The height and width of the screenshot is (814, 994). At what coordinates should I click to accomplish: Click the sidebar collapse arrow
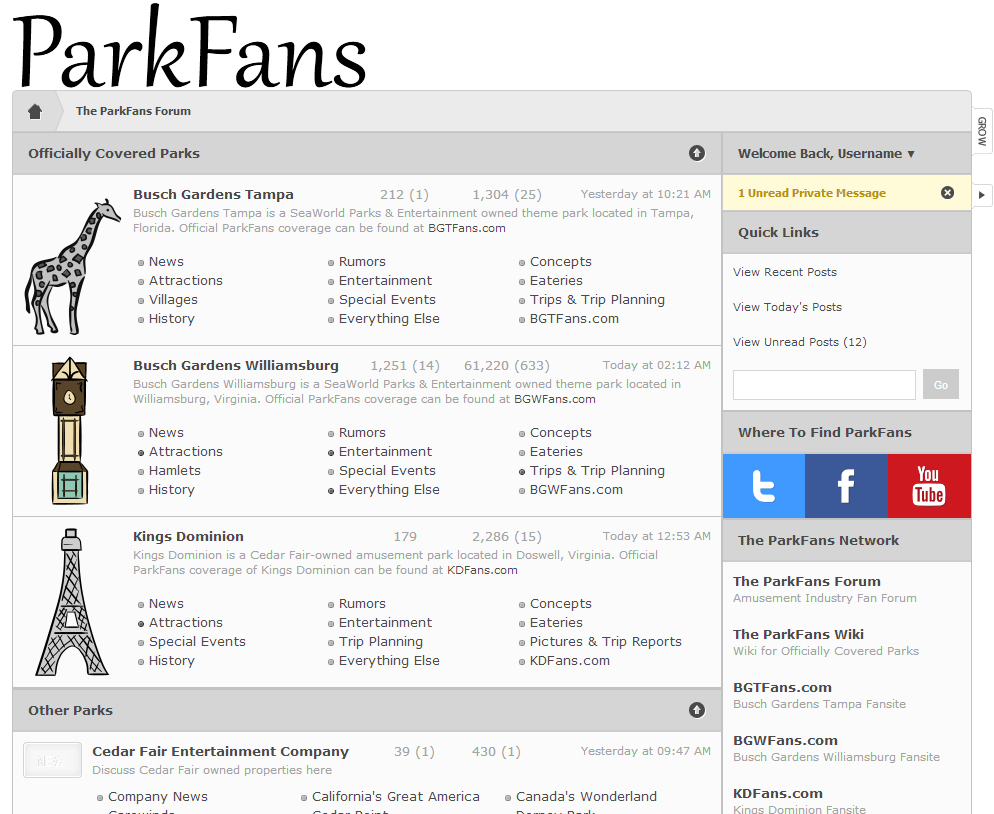pyautogui.click(x=982, y=195)
